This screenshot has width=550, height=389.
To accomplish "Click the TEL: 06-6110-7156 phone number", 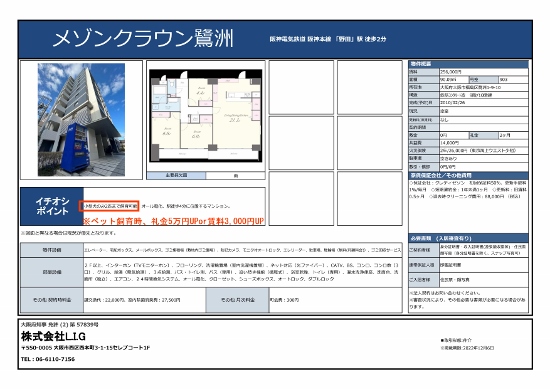I will pyautogui.click(x=48, y=359).
